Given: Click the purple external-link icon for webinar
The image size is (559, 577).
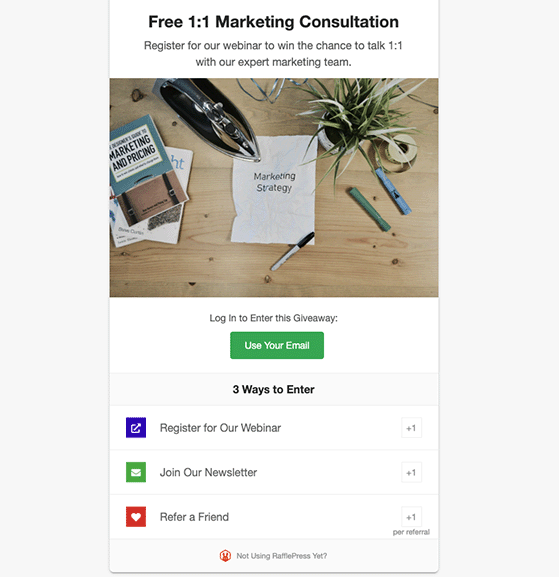Looking at the screenshot, I should (x=136, y=428).
